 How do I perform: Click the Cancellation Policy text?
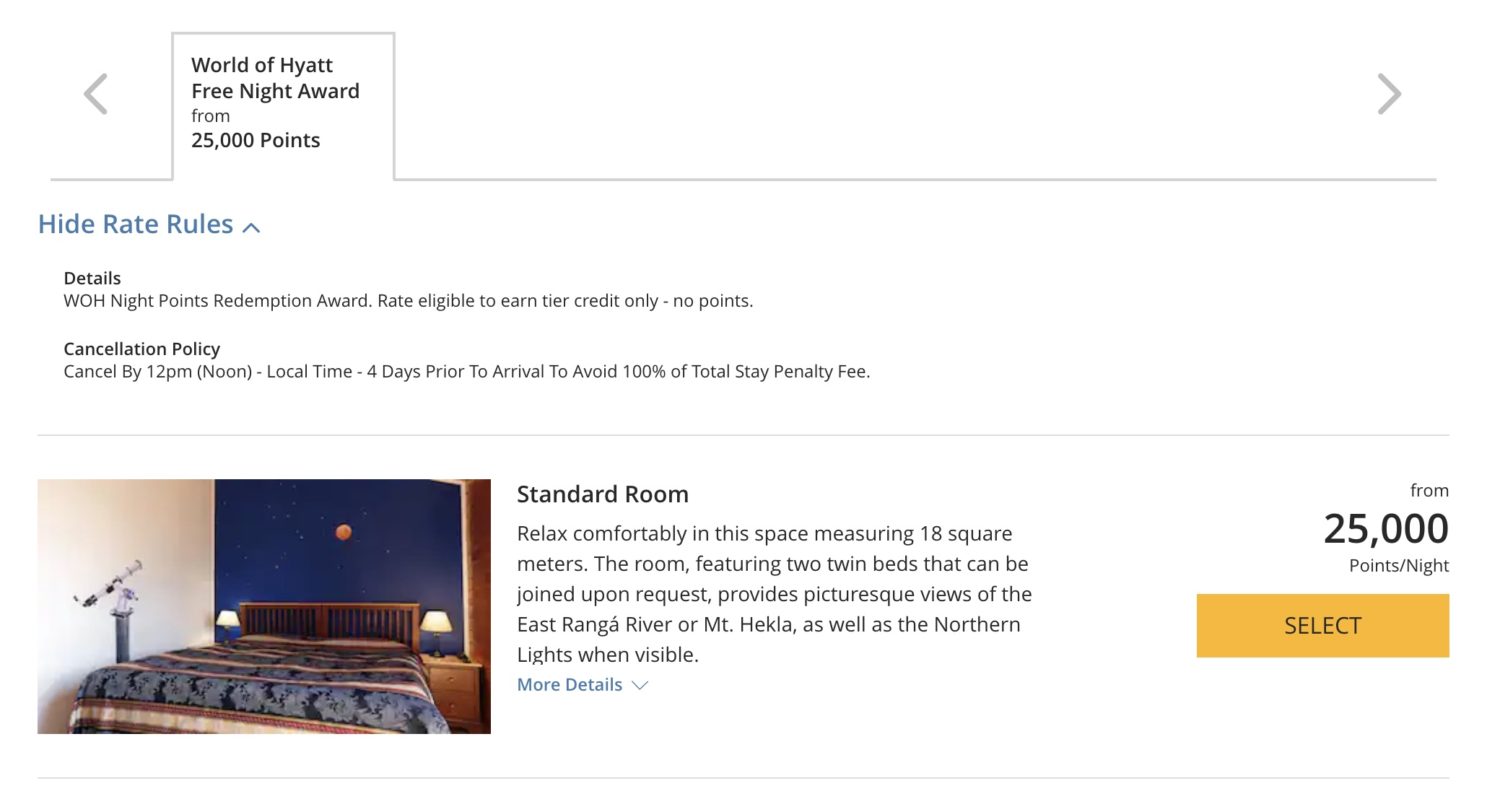point(141,349)
